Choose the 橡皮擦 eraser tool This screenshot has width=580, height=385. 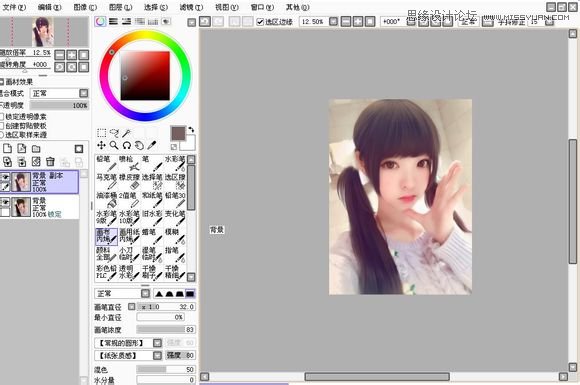point(129,181)
